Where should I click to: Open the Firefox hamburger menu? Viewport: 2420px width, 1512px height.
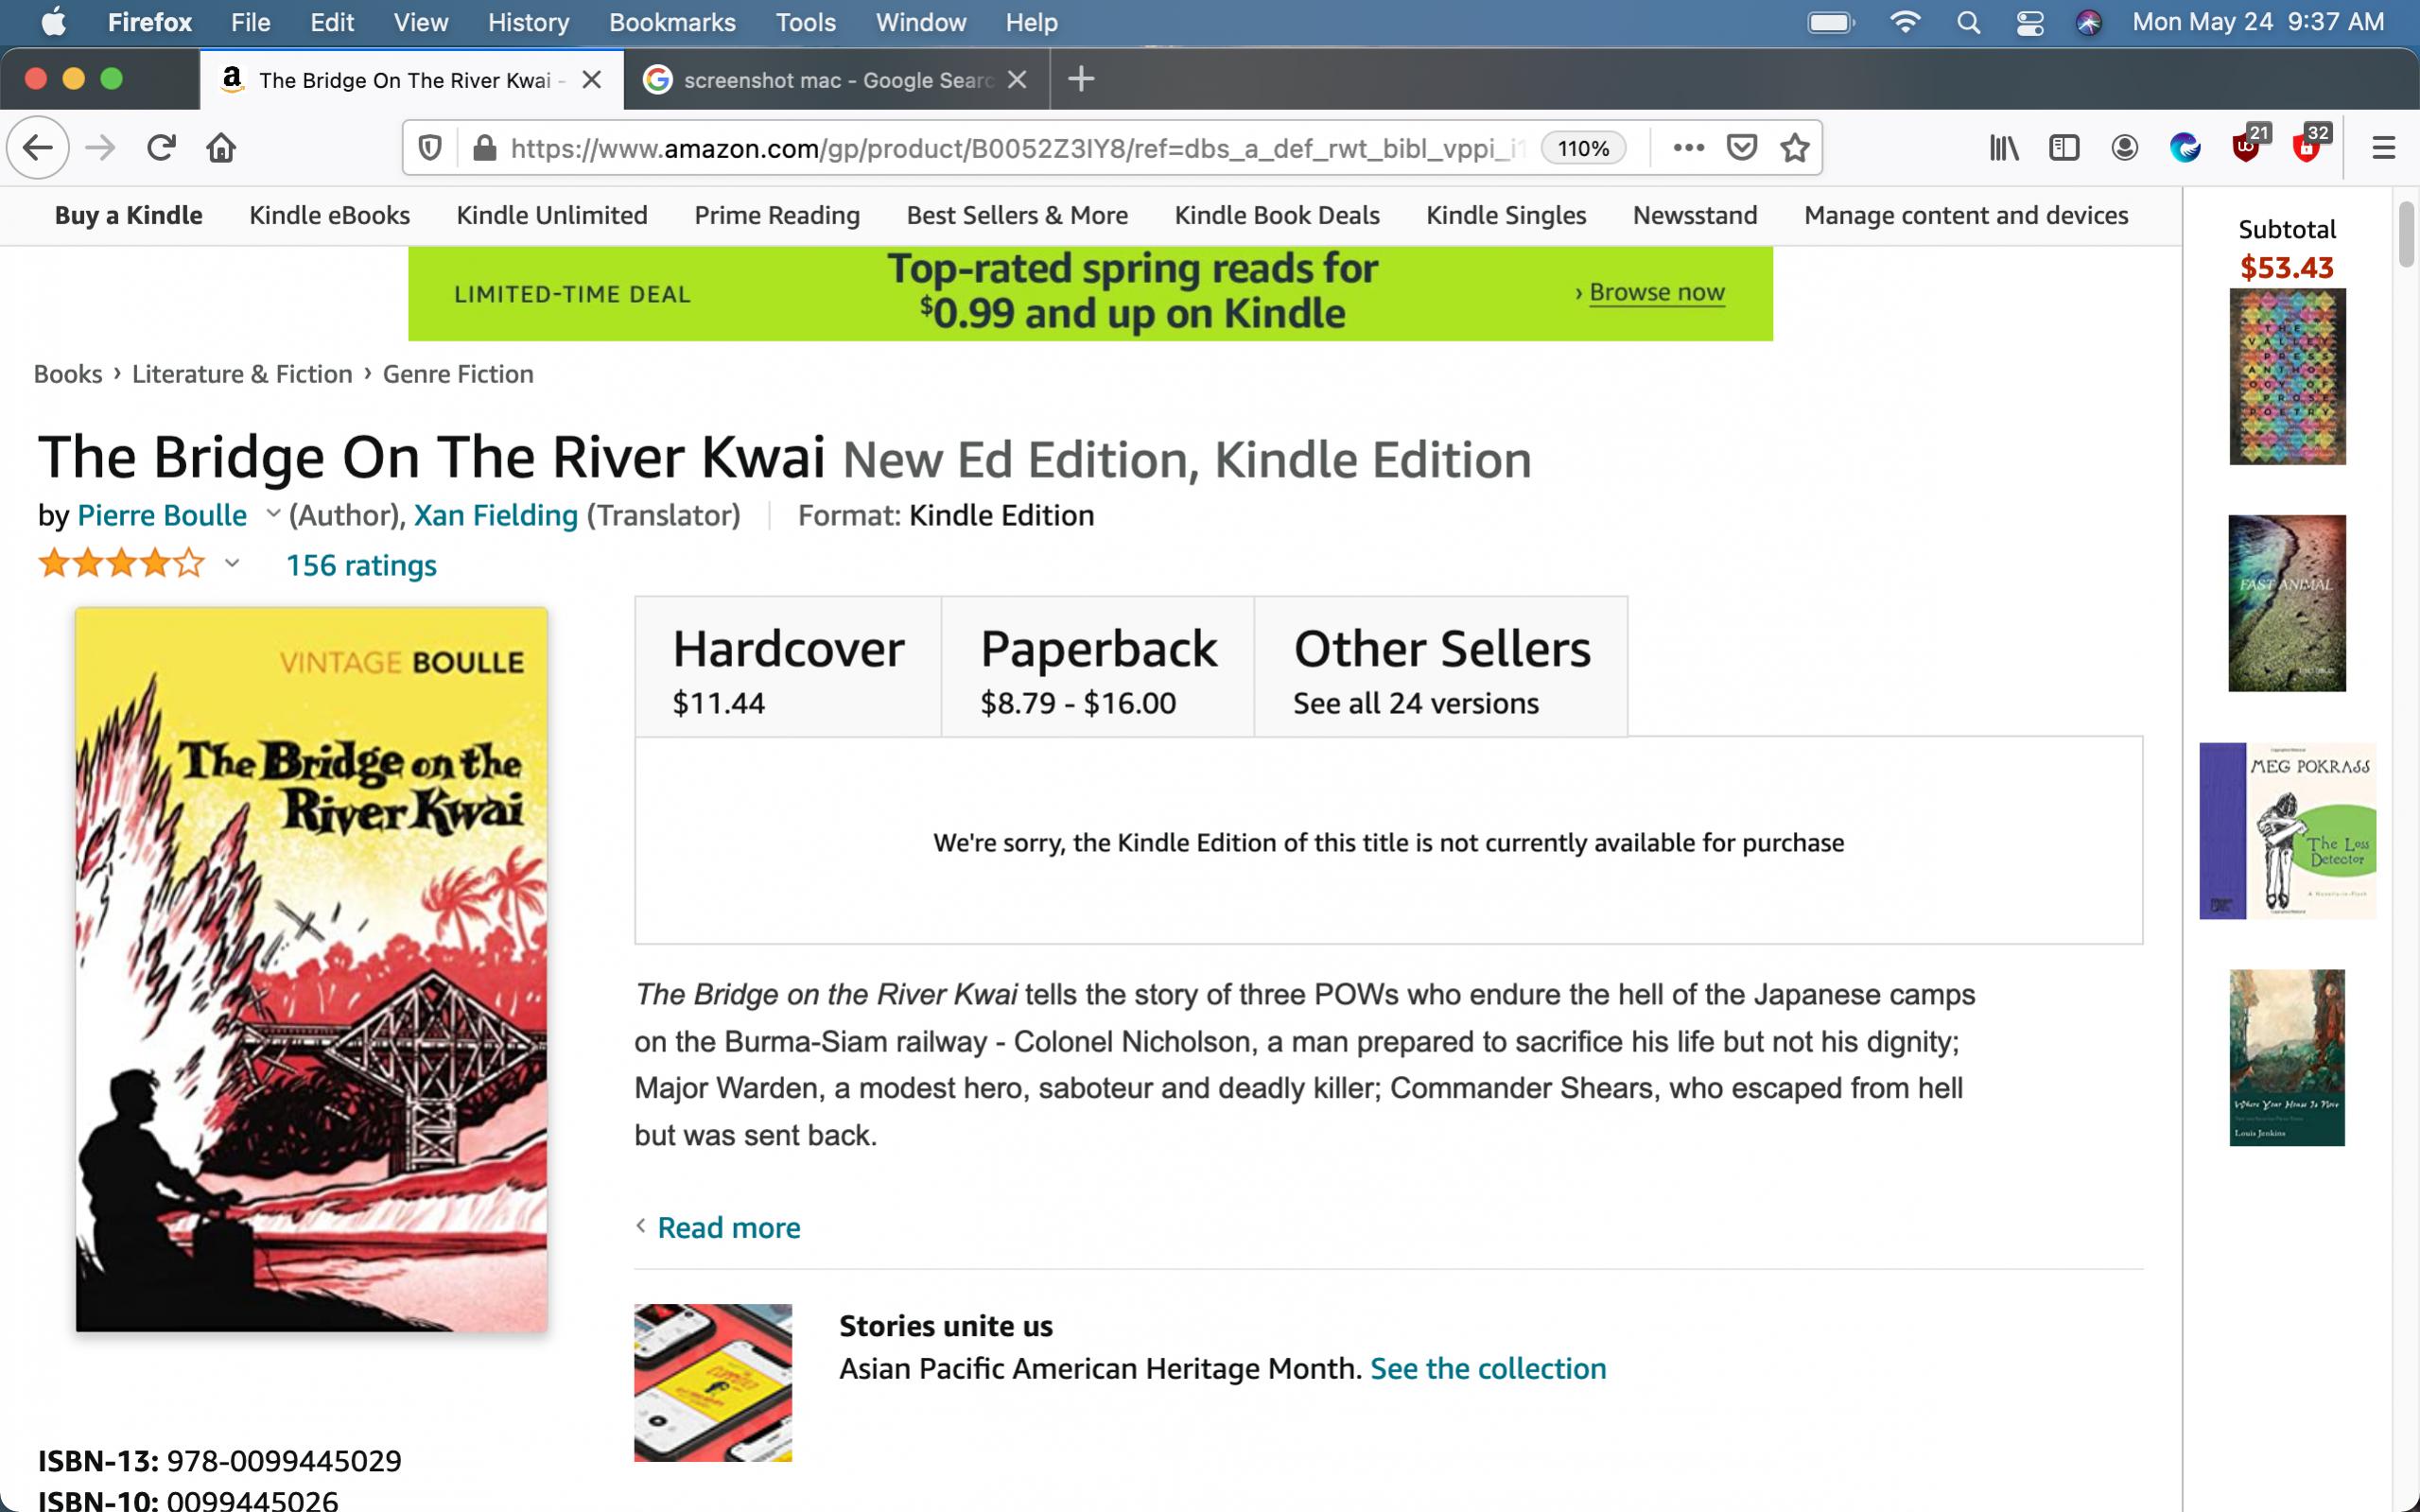click(x=2384, y=148)
